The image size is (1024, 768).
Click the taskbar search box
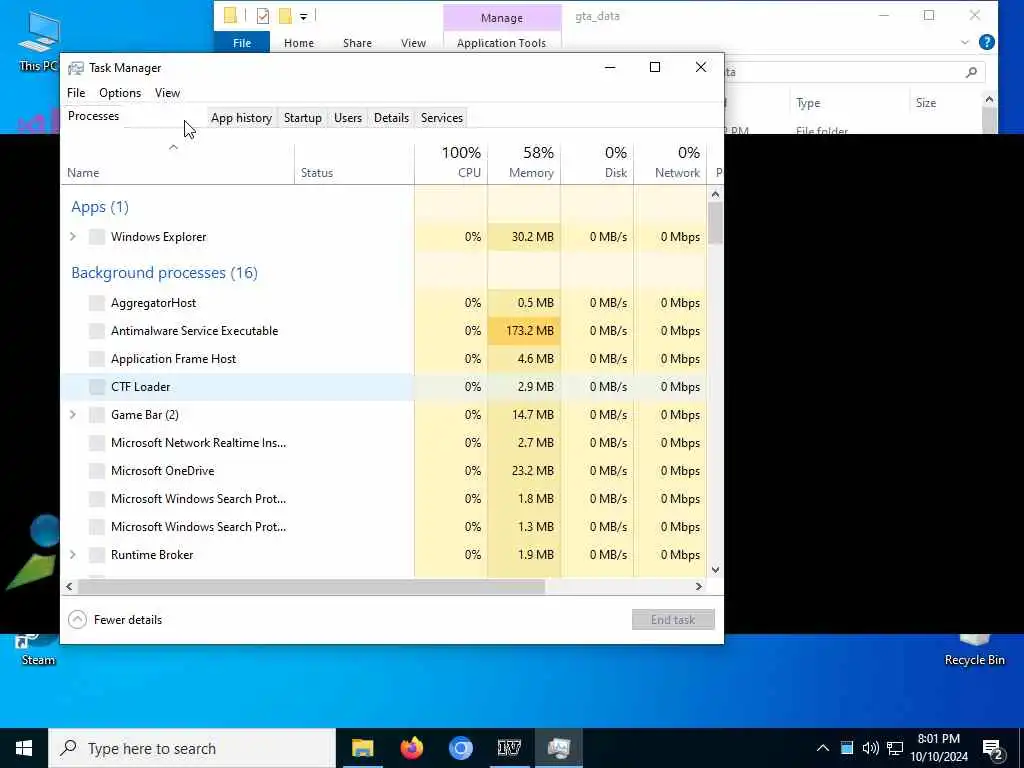(191, 748)
